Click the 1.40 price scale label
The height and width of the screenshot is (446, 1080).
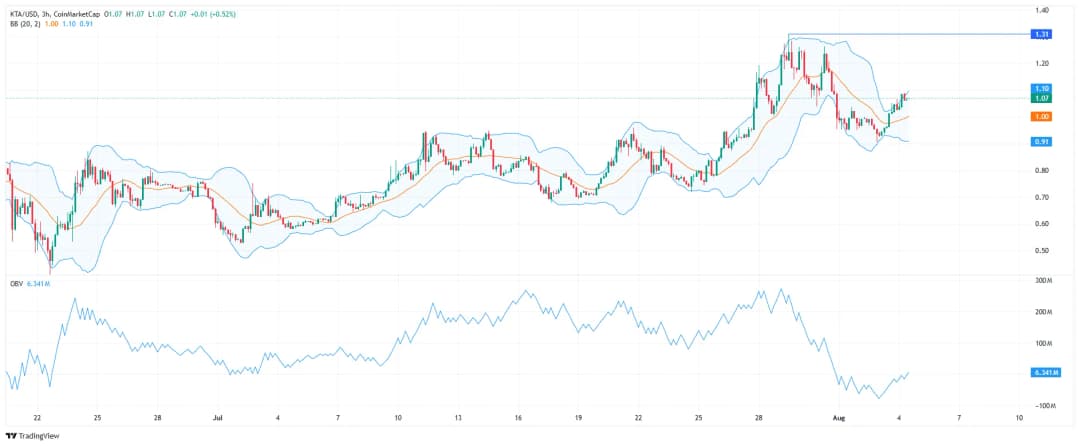click(x=1041, y=10)
